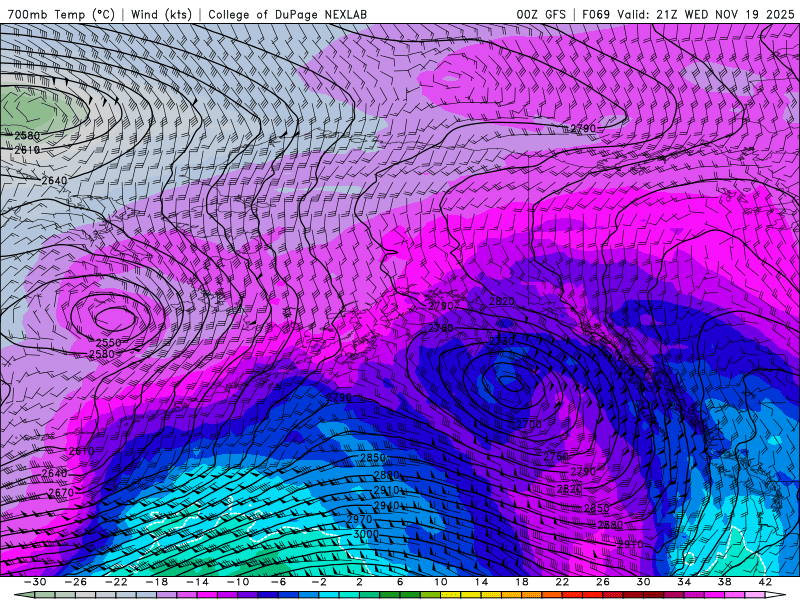The image size is (800, 600).
Task: Click the 'Wind (kts)' header label
Action: (161, 14)
